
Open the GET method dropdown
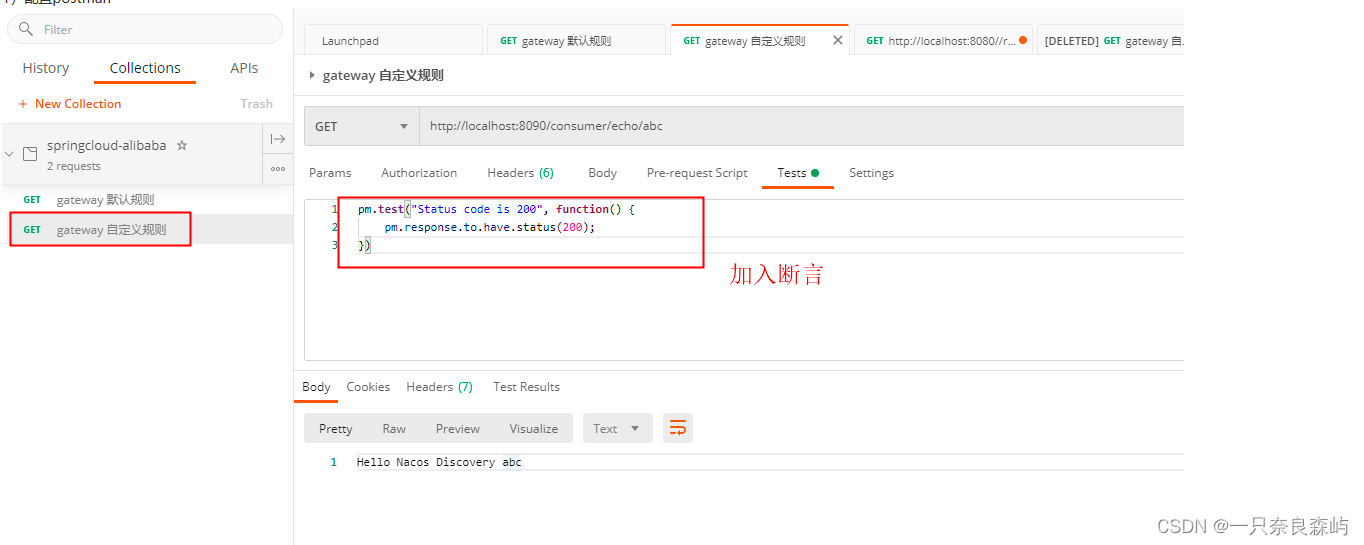[362, 126]
